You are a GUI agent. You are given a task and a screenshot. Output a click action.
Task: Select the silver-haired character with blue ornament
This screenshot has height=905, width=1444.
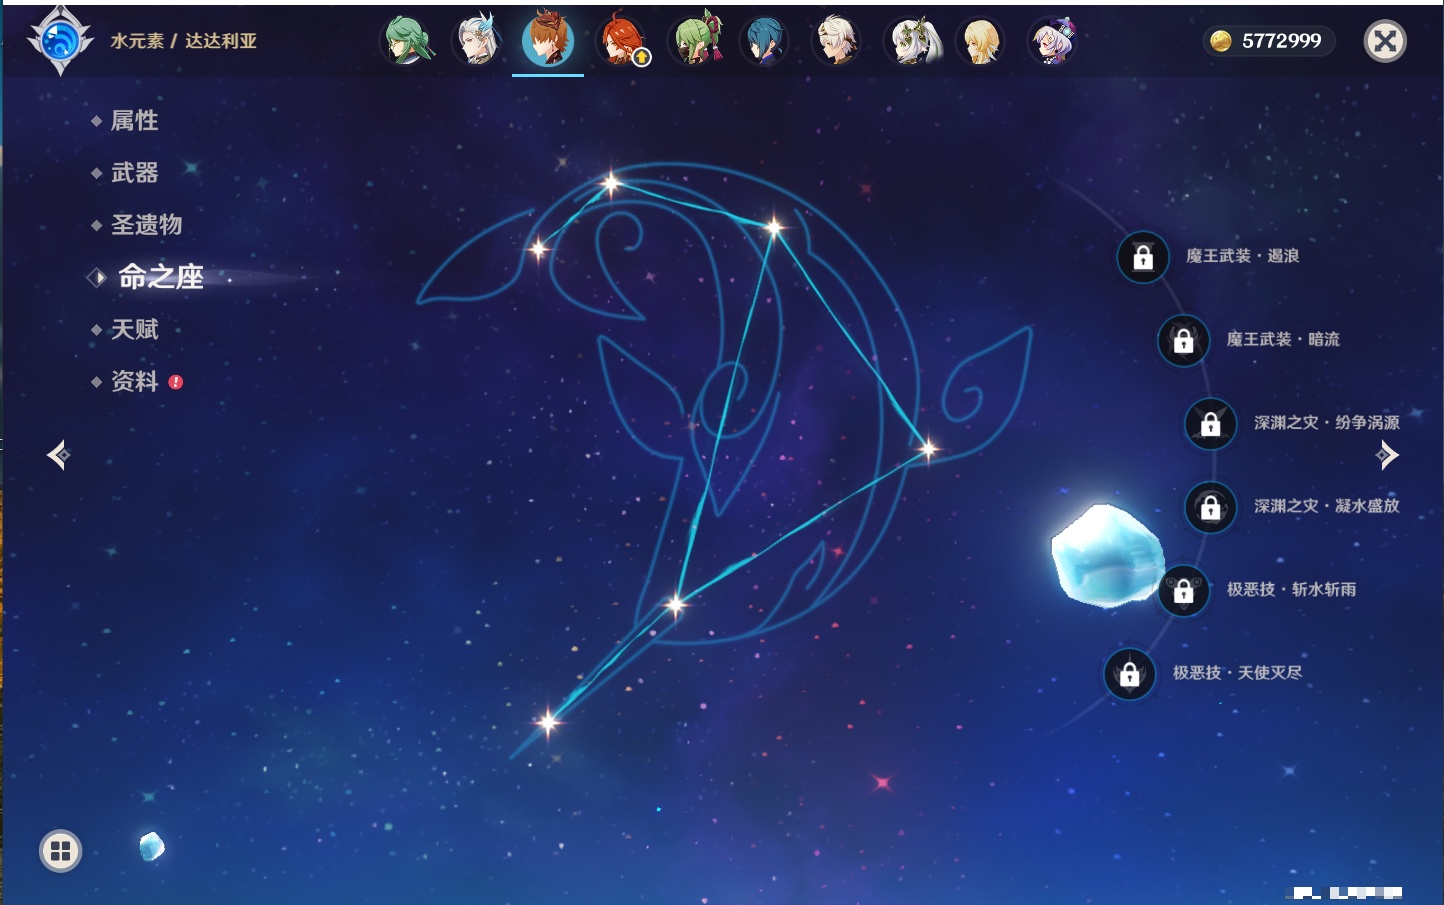(478, 41)
